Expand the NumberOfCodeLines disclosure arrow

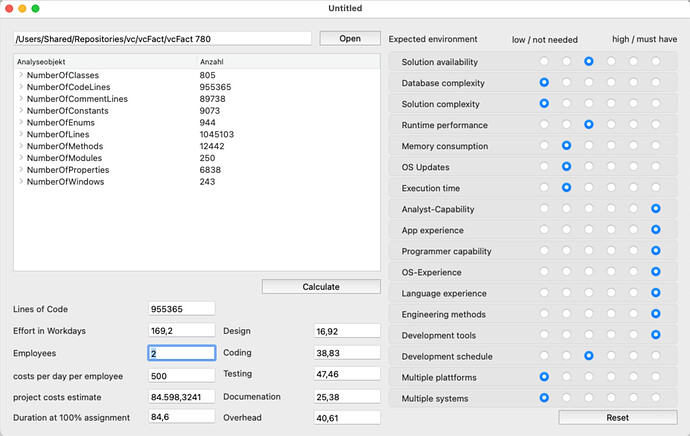[21, 87]
